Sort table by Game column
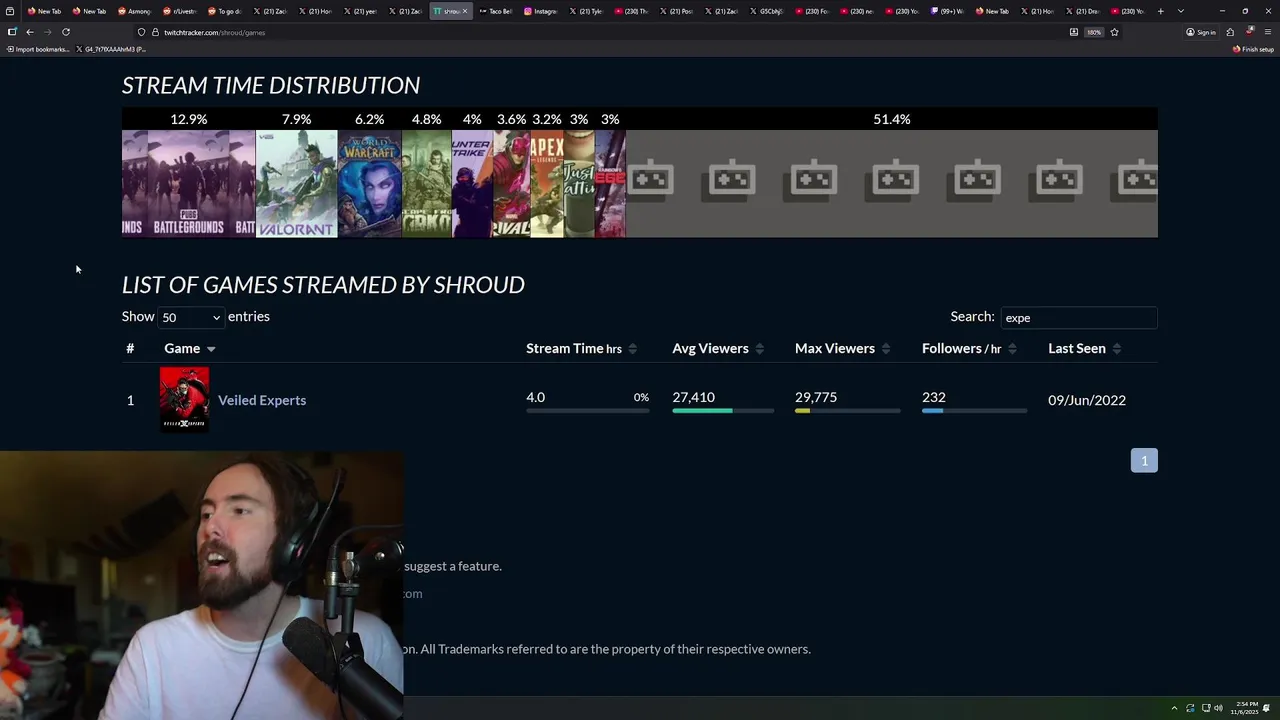Screen dimensions: 1280x720 pyautogui.click(x=190, y=348)
